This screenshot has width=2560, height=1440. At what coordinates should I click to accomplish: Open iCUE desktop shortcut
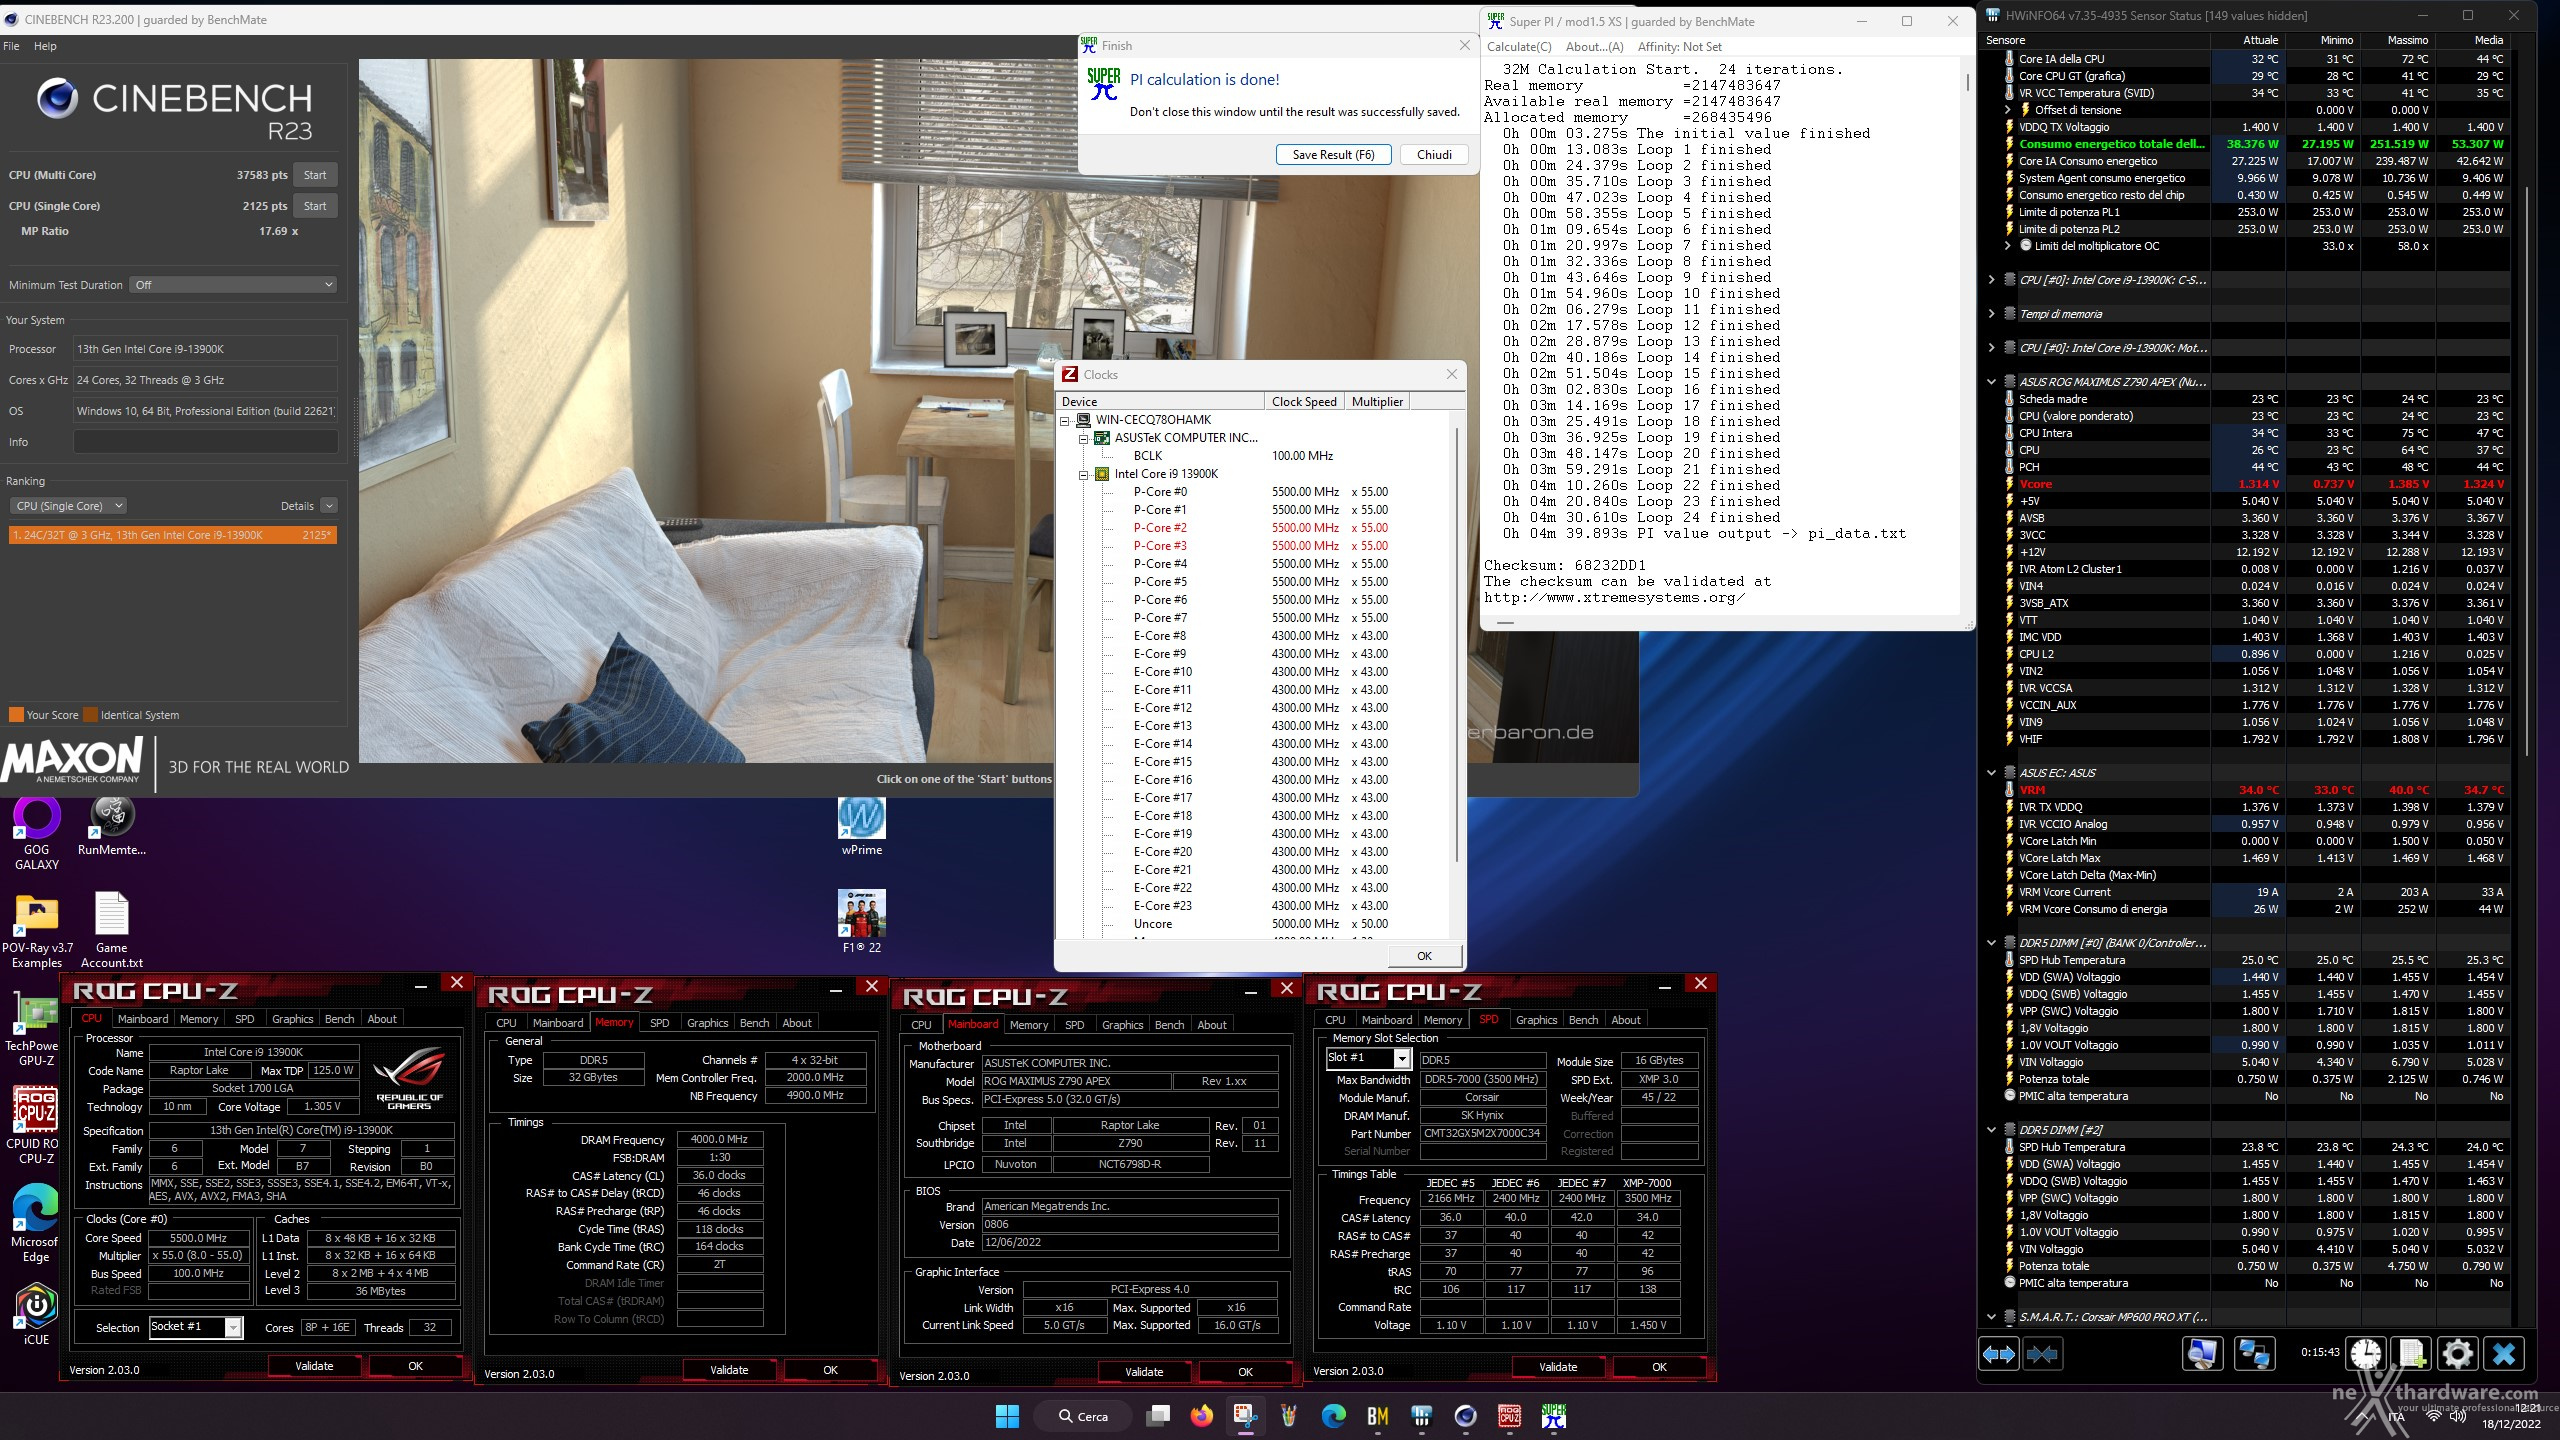[x=36, y=1316]
